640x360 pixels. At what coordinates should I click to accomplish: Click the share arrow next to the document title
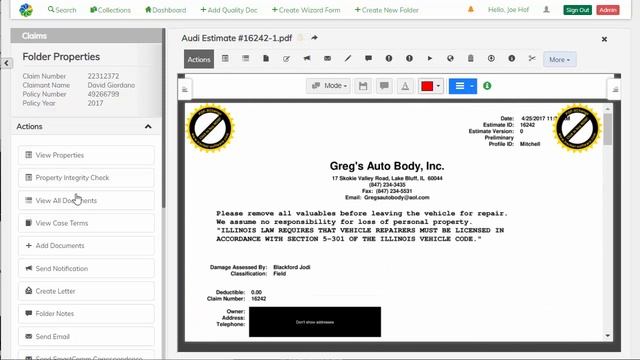click(314, 38)
